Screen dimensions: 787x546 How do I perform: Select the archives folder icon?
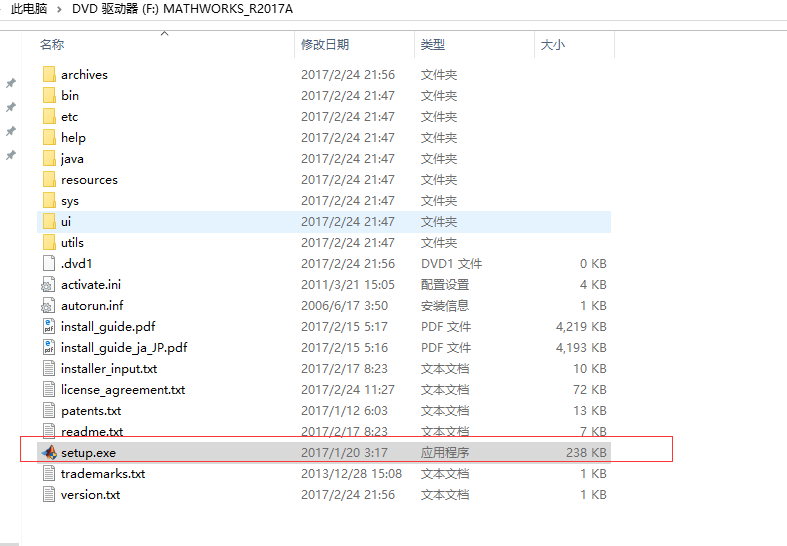coord(49,74)
